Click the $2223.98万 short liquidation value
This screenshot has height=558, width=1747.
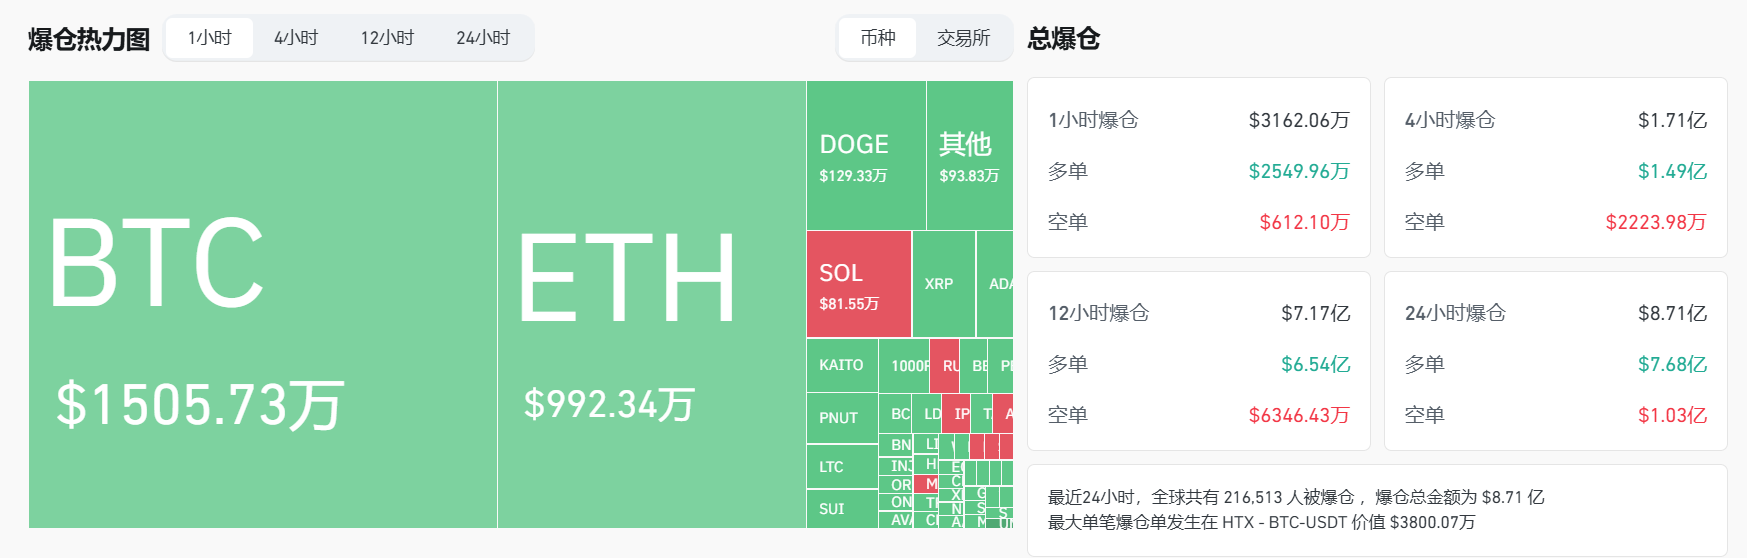coord(1656,222)
